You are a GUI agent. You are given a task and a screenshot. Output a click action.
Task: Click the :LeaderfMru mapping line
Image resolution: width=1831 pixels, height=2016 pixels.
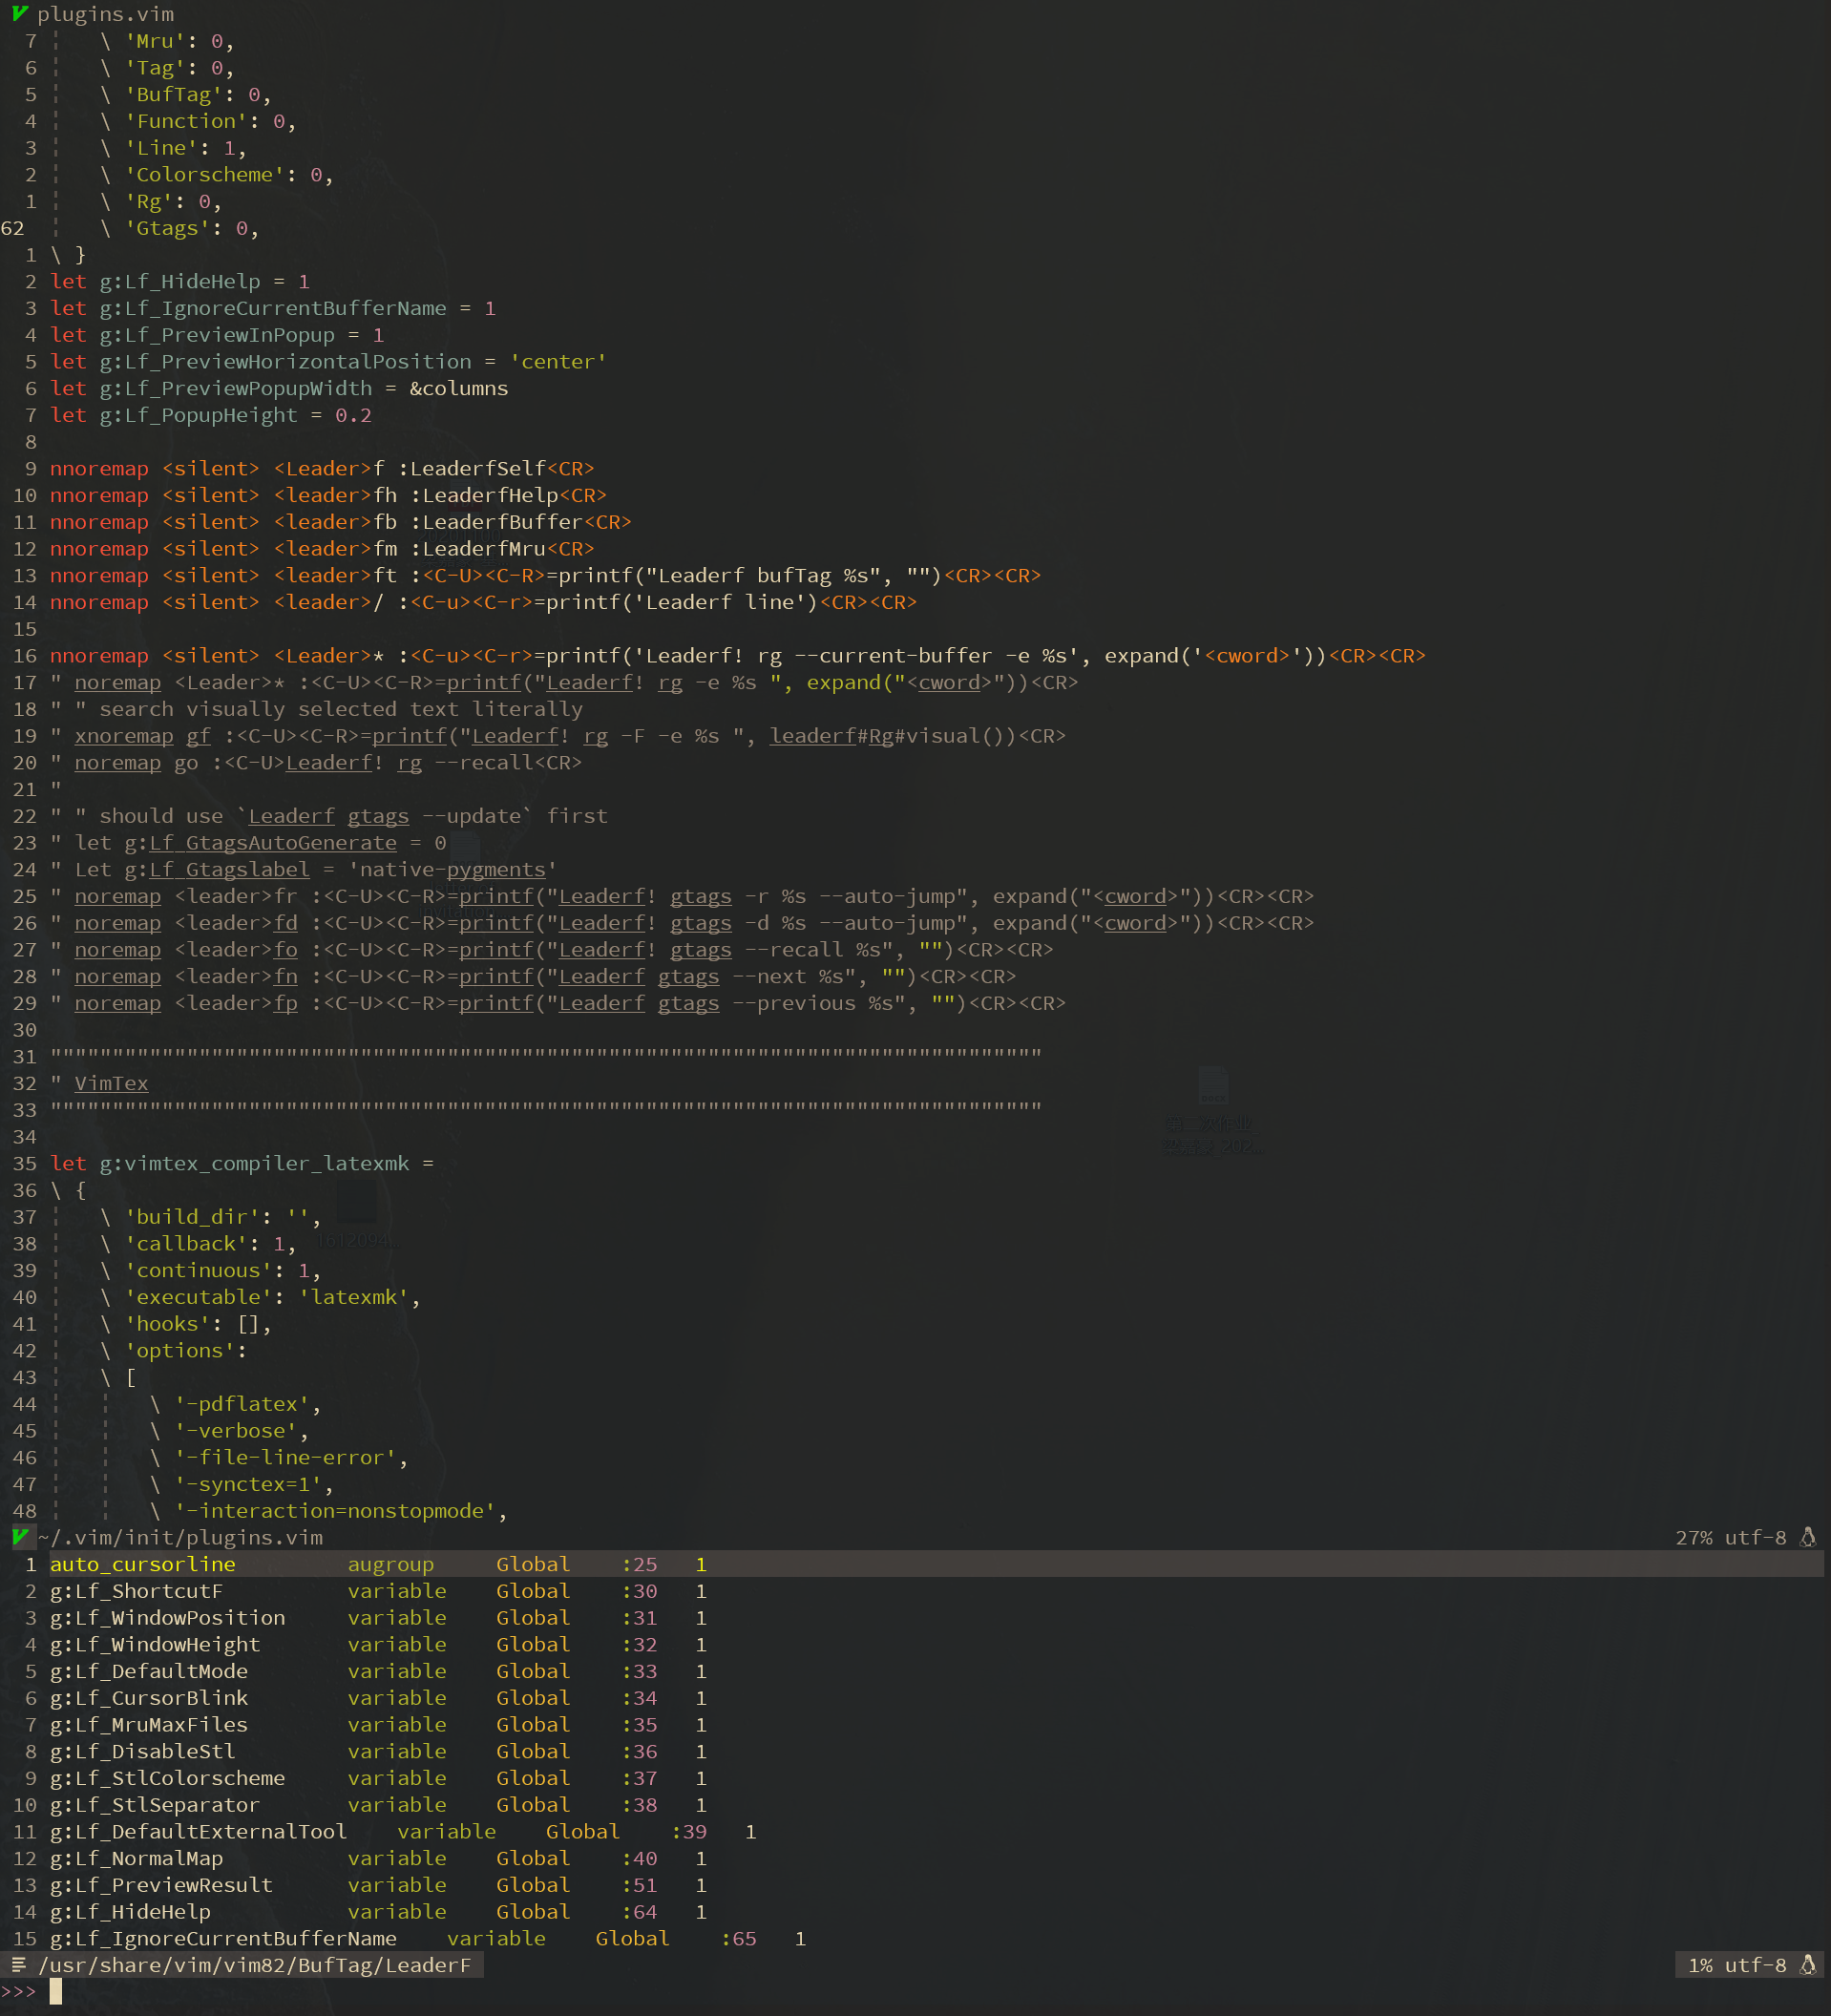pyautogui.click(x=322, y=549)
